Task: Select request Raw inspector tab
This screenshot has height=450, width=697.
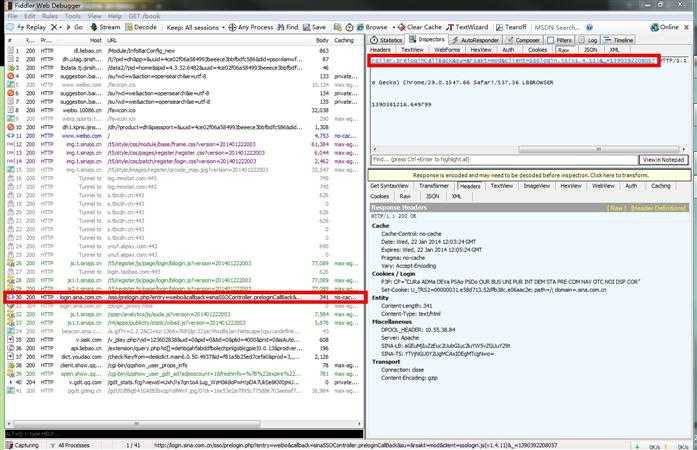Action: coord(564,50)
